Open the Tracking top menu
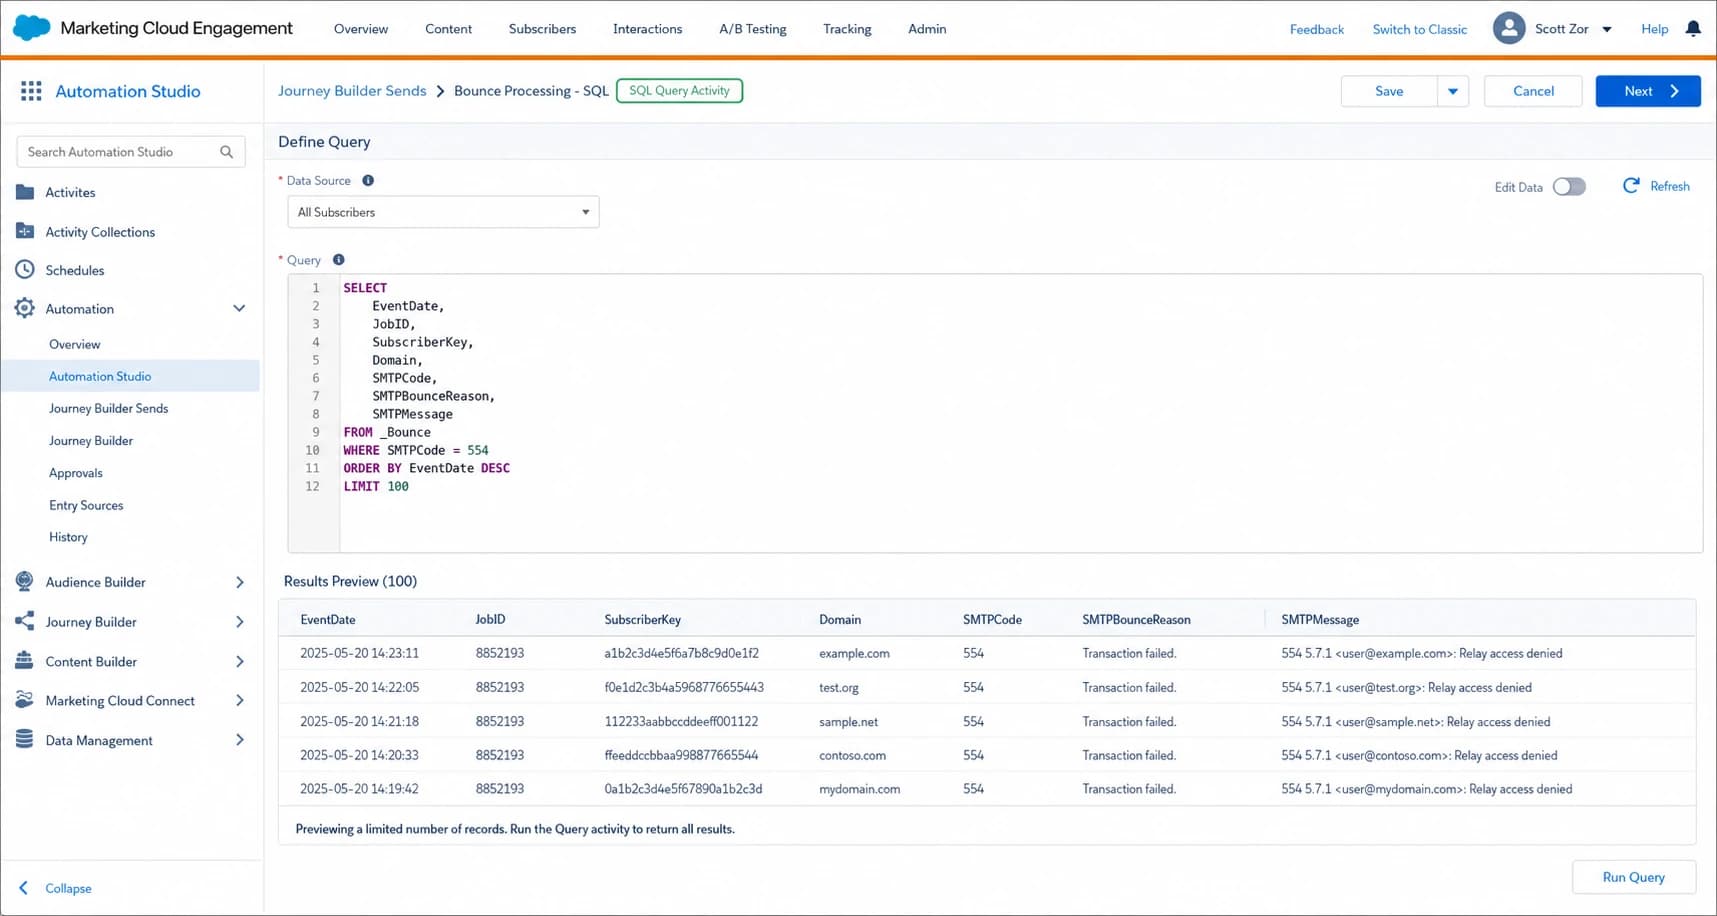 (847, 29)
